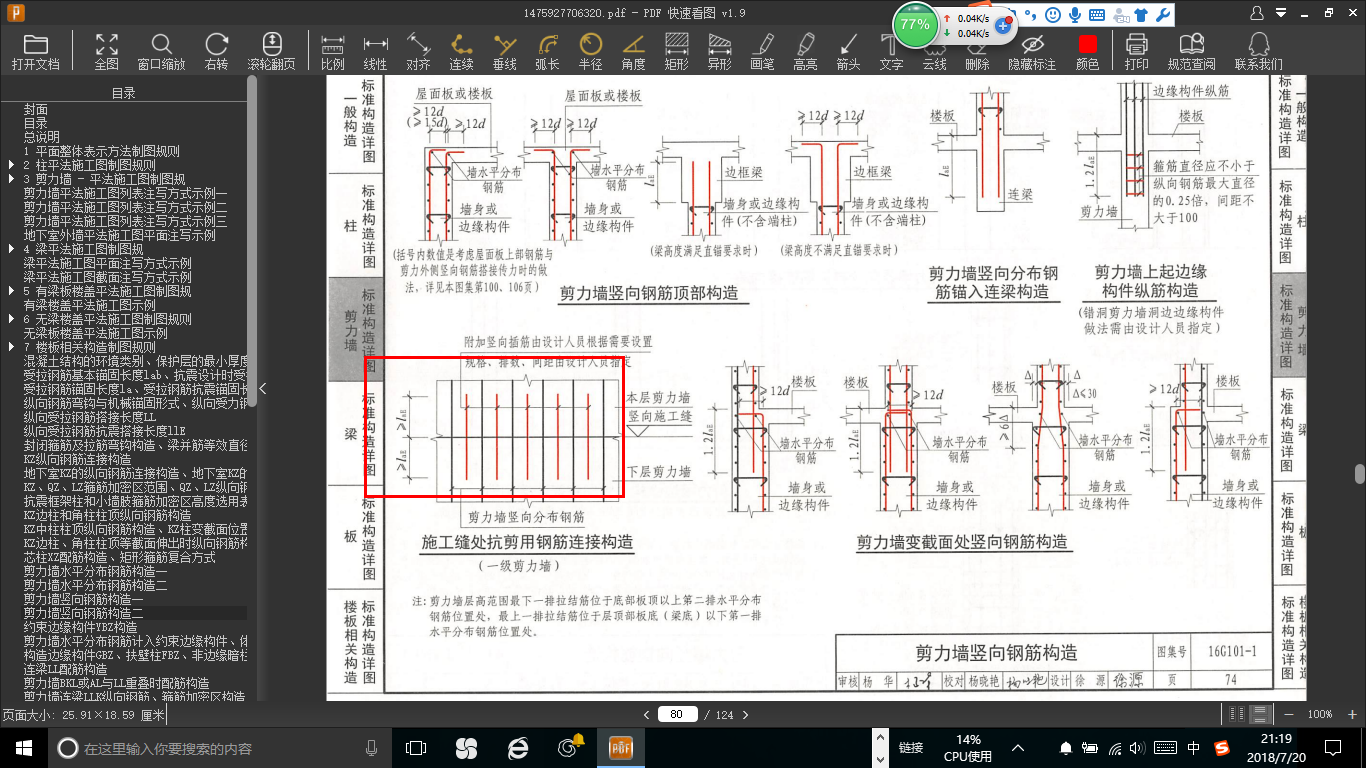The image size is (1366, 768).
Task: Select 剪力墙竖向钢筋构造二 bookmark
Action: (84, 612)
